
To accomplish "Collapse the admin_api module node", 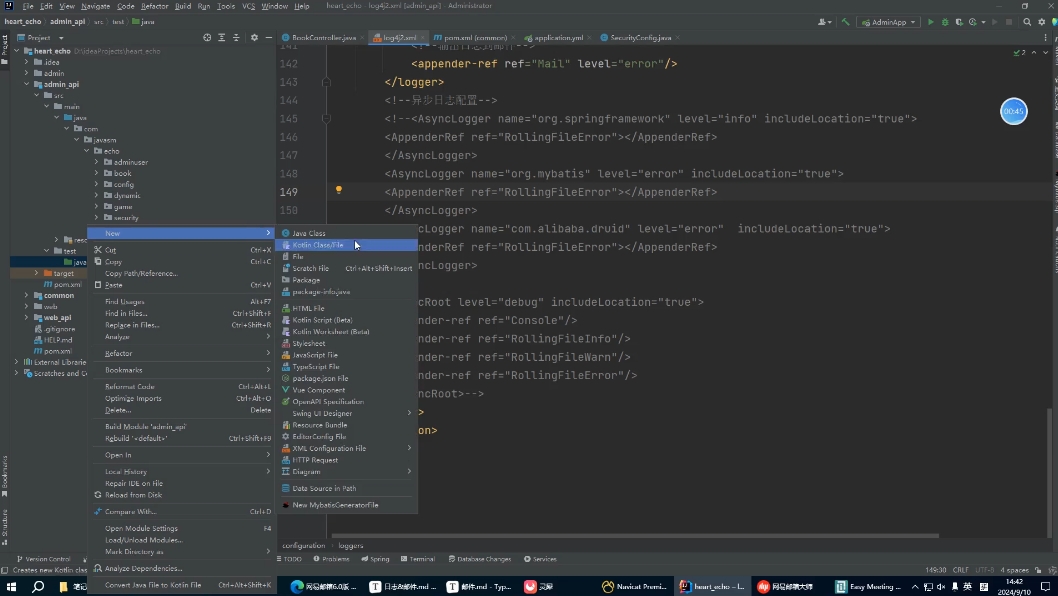I will [x=27, y=84].
